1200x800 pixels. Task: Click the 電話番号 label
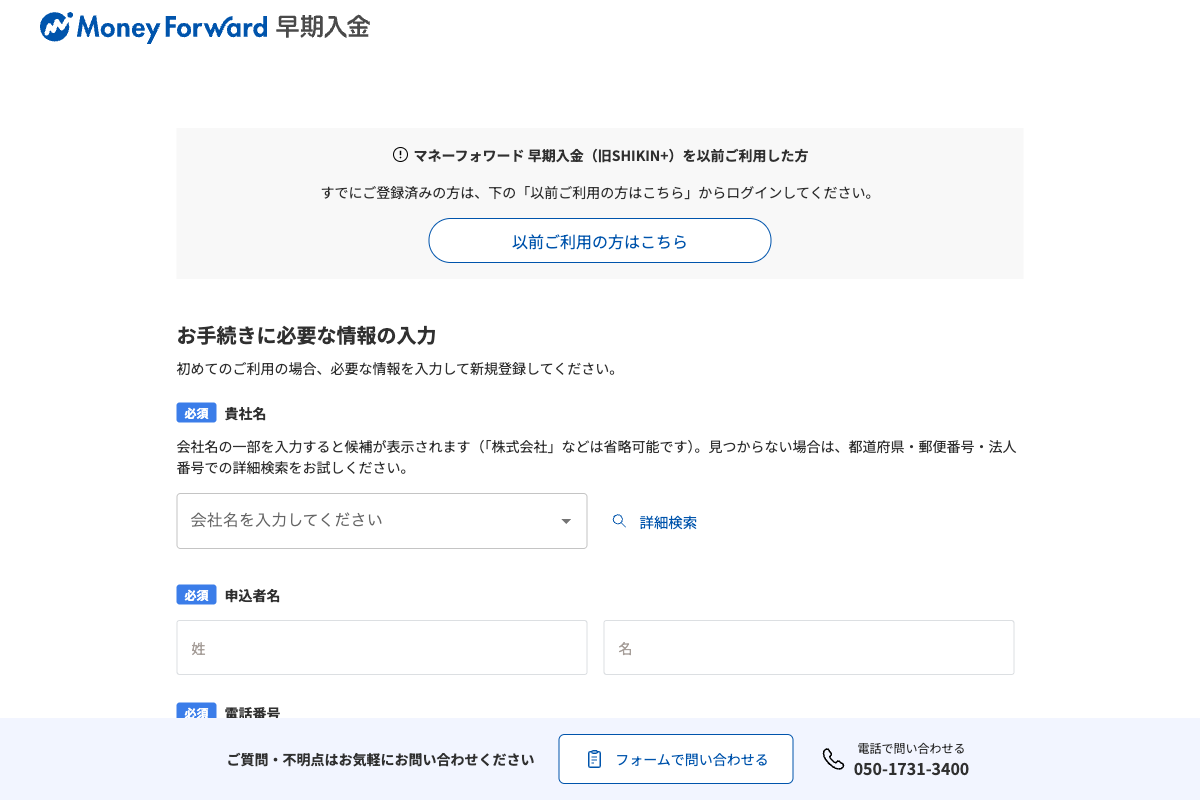click(x=252, y=712)
